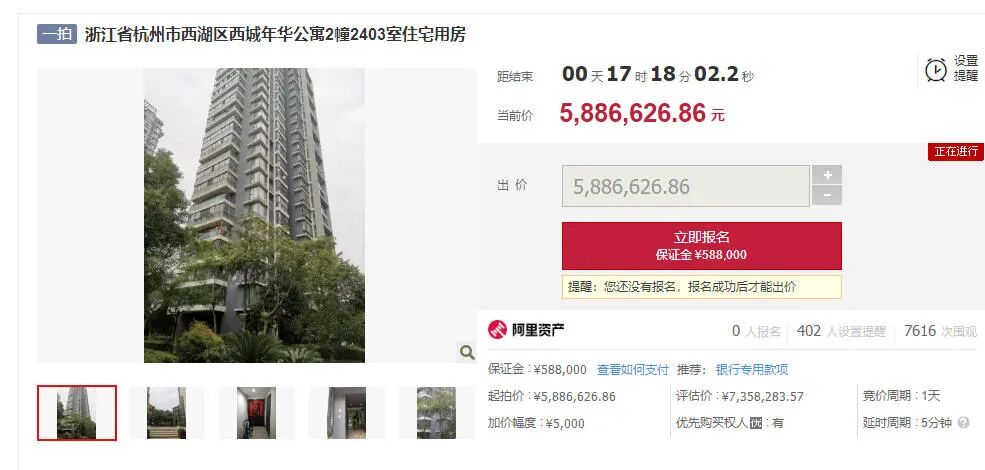Click the priority purchaser 优 badge icon
Screen dimensions: 985x470
coord(756,423)
